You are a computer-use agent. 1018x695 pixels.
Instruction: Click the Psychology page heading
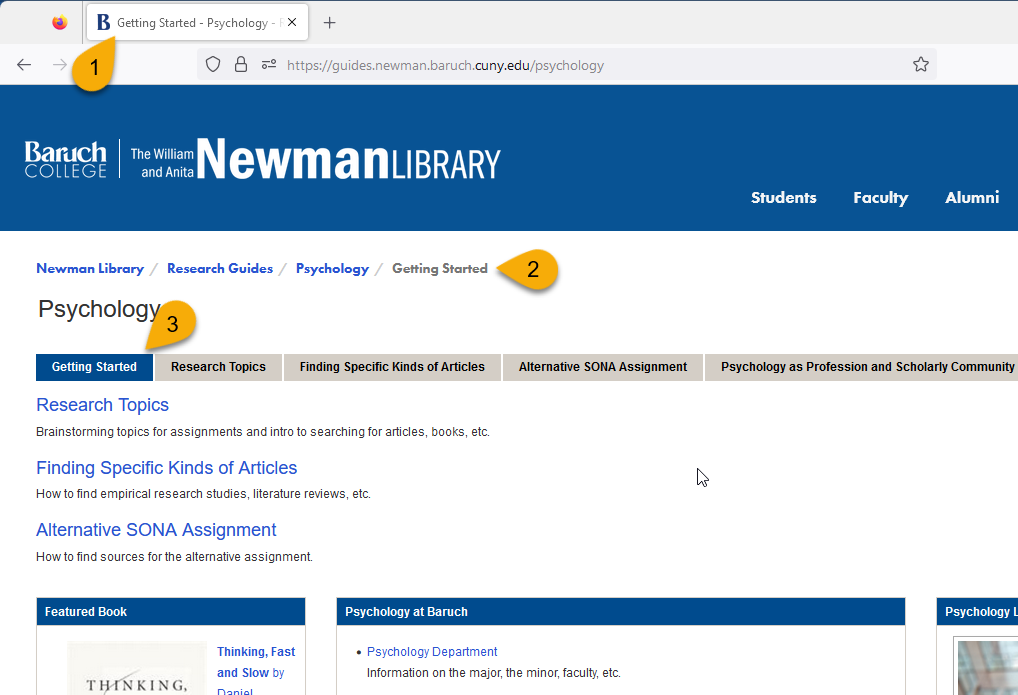[99, 309]
